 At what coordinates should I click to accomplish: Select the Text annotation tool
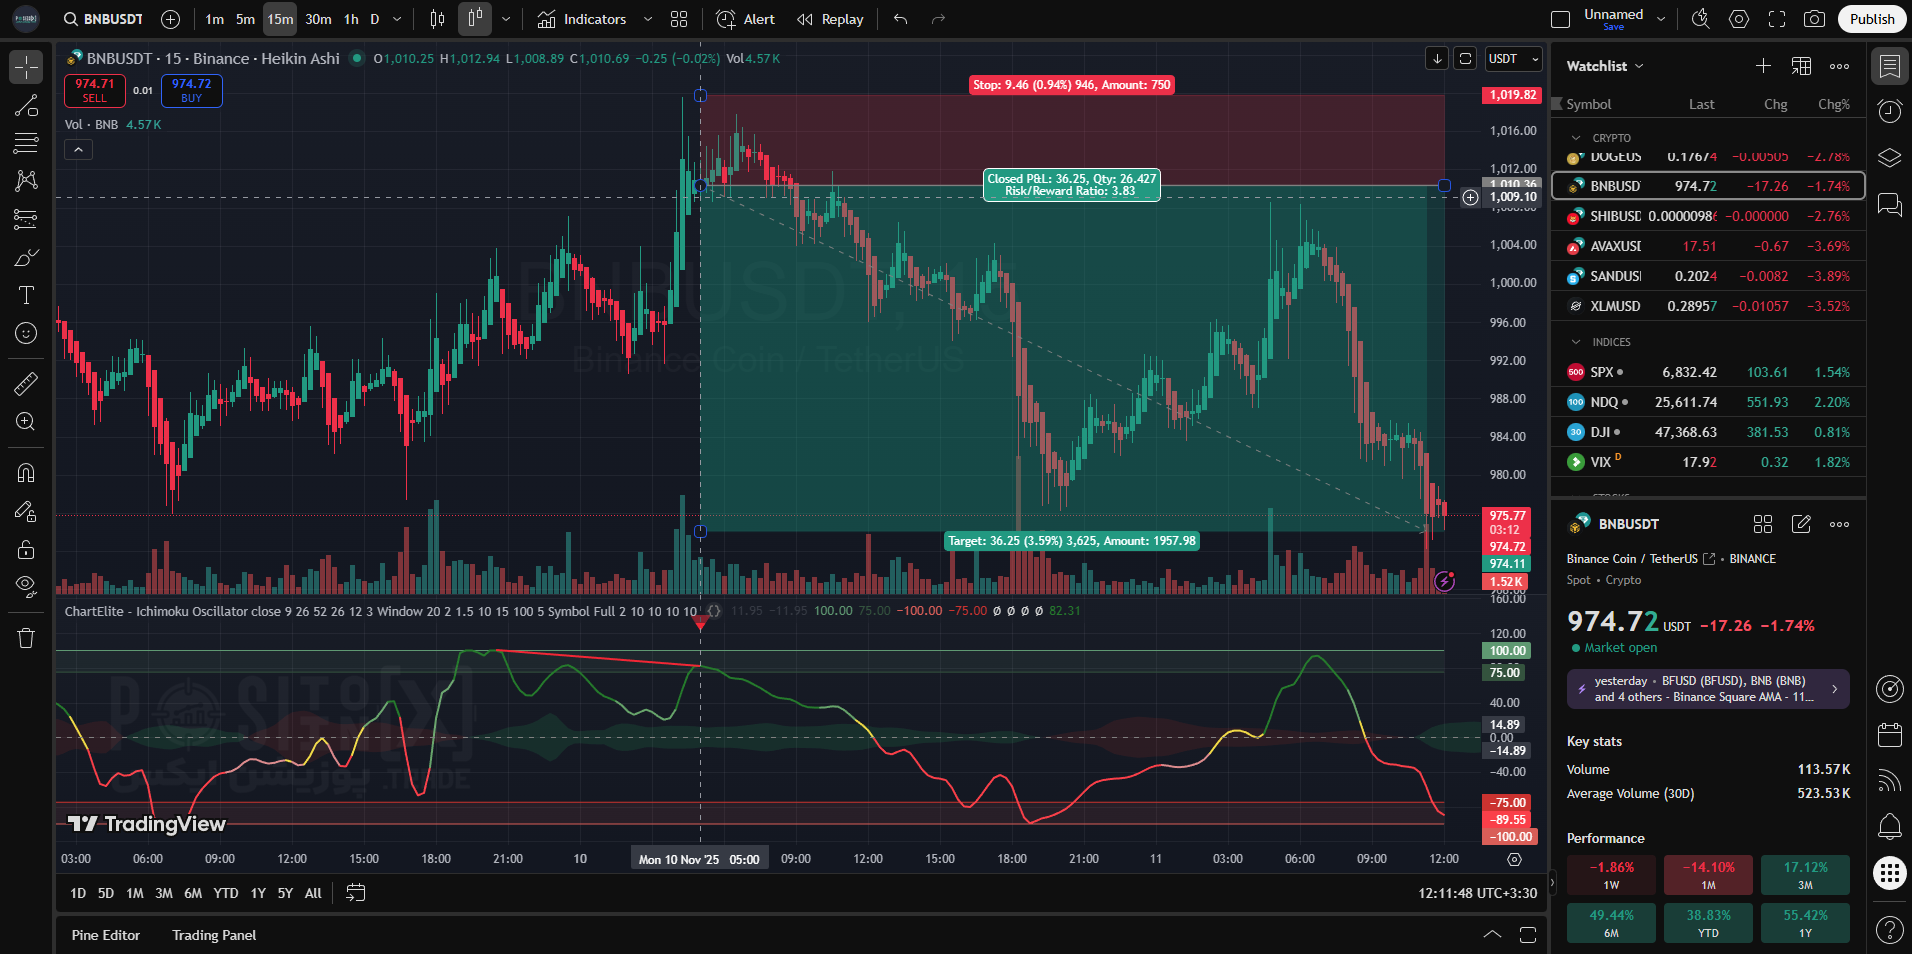[x=26, y=295]
